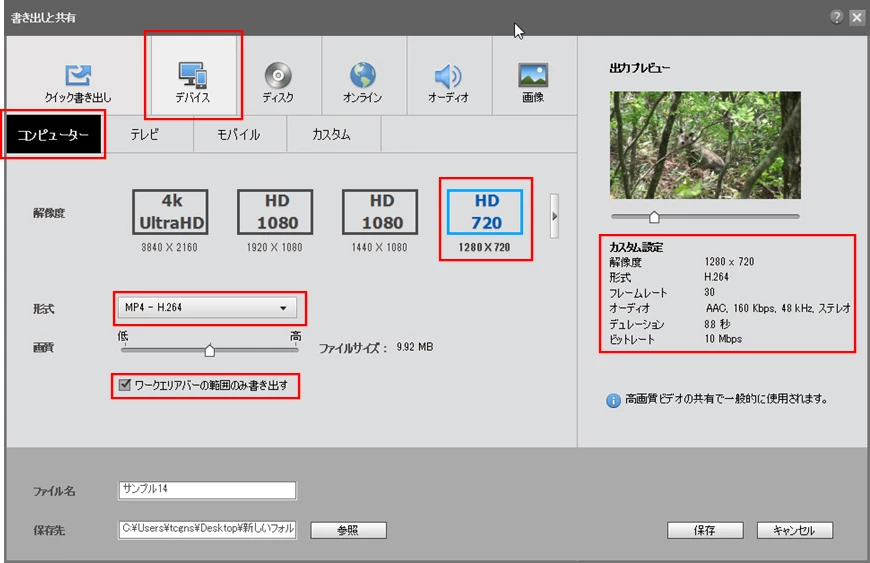Click the ファイルサイズ 9.92 MB value
The width and height of the screenshot is (870, 563).
click(415, 347)
